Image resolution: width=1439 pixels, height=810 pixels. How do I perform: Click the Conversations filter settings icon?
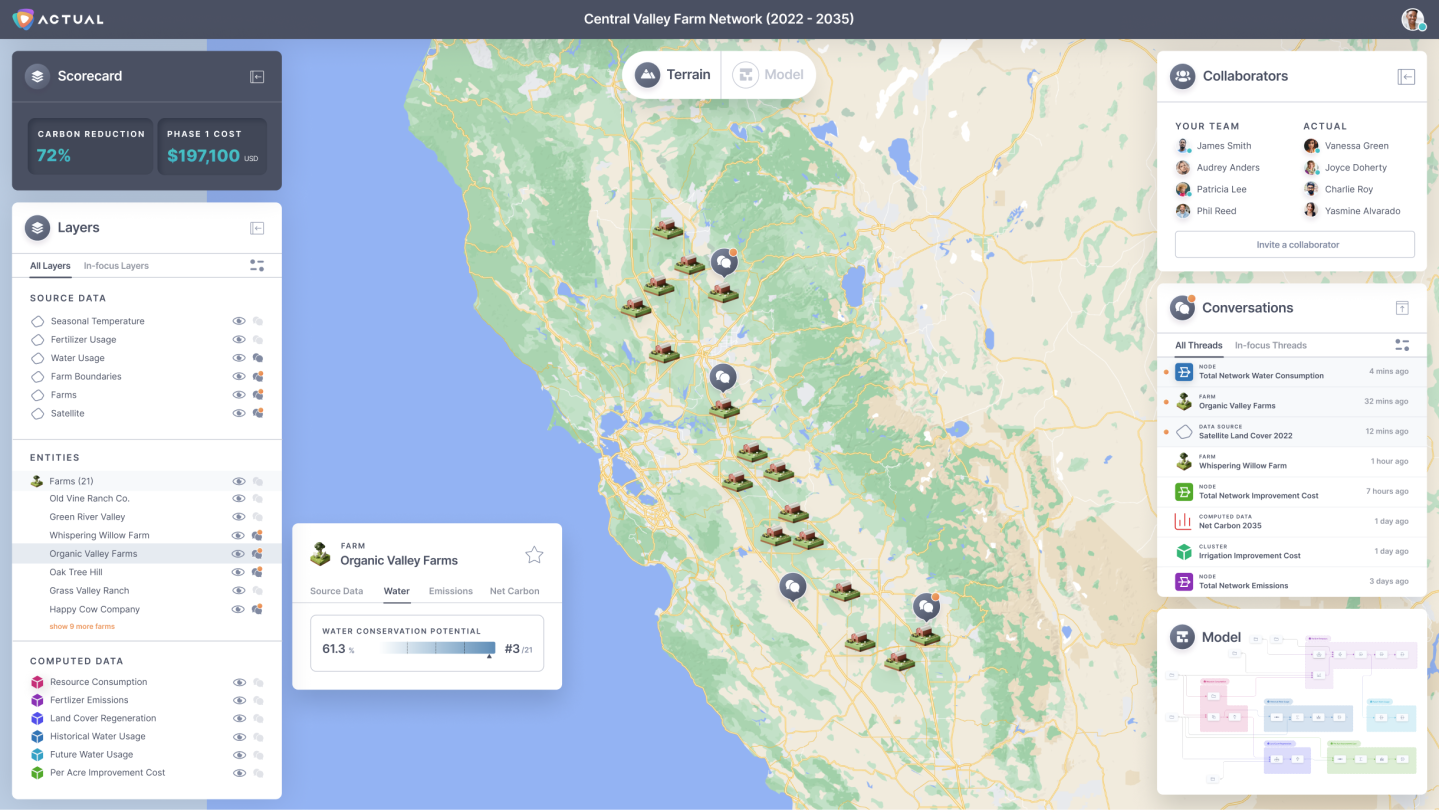pyautogui.click(x=1402, y=345)
